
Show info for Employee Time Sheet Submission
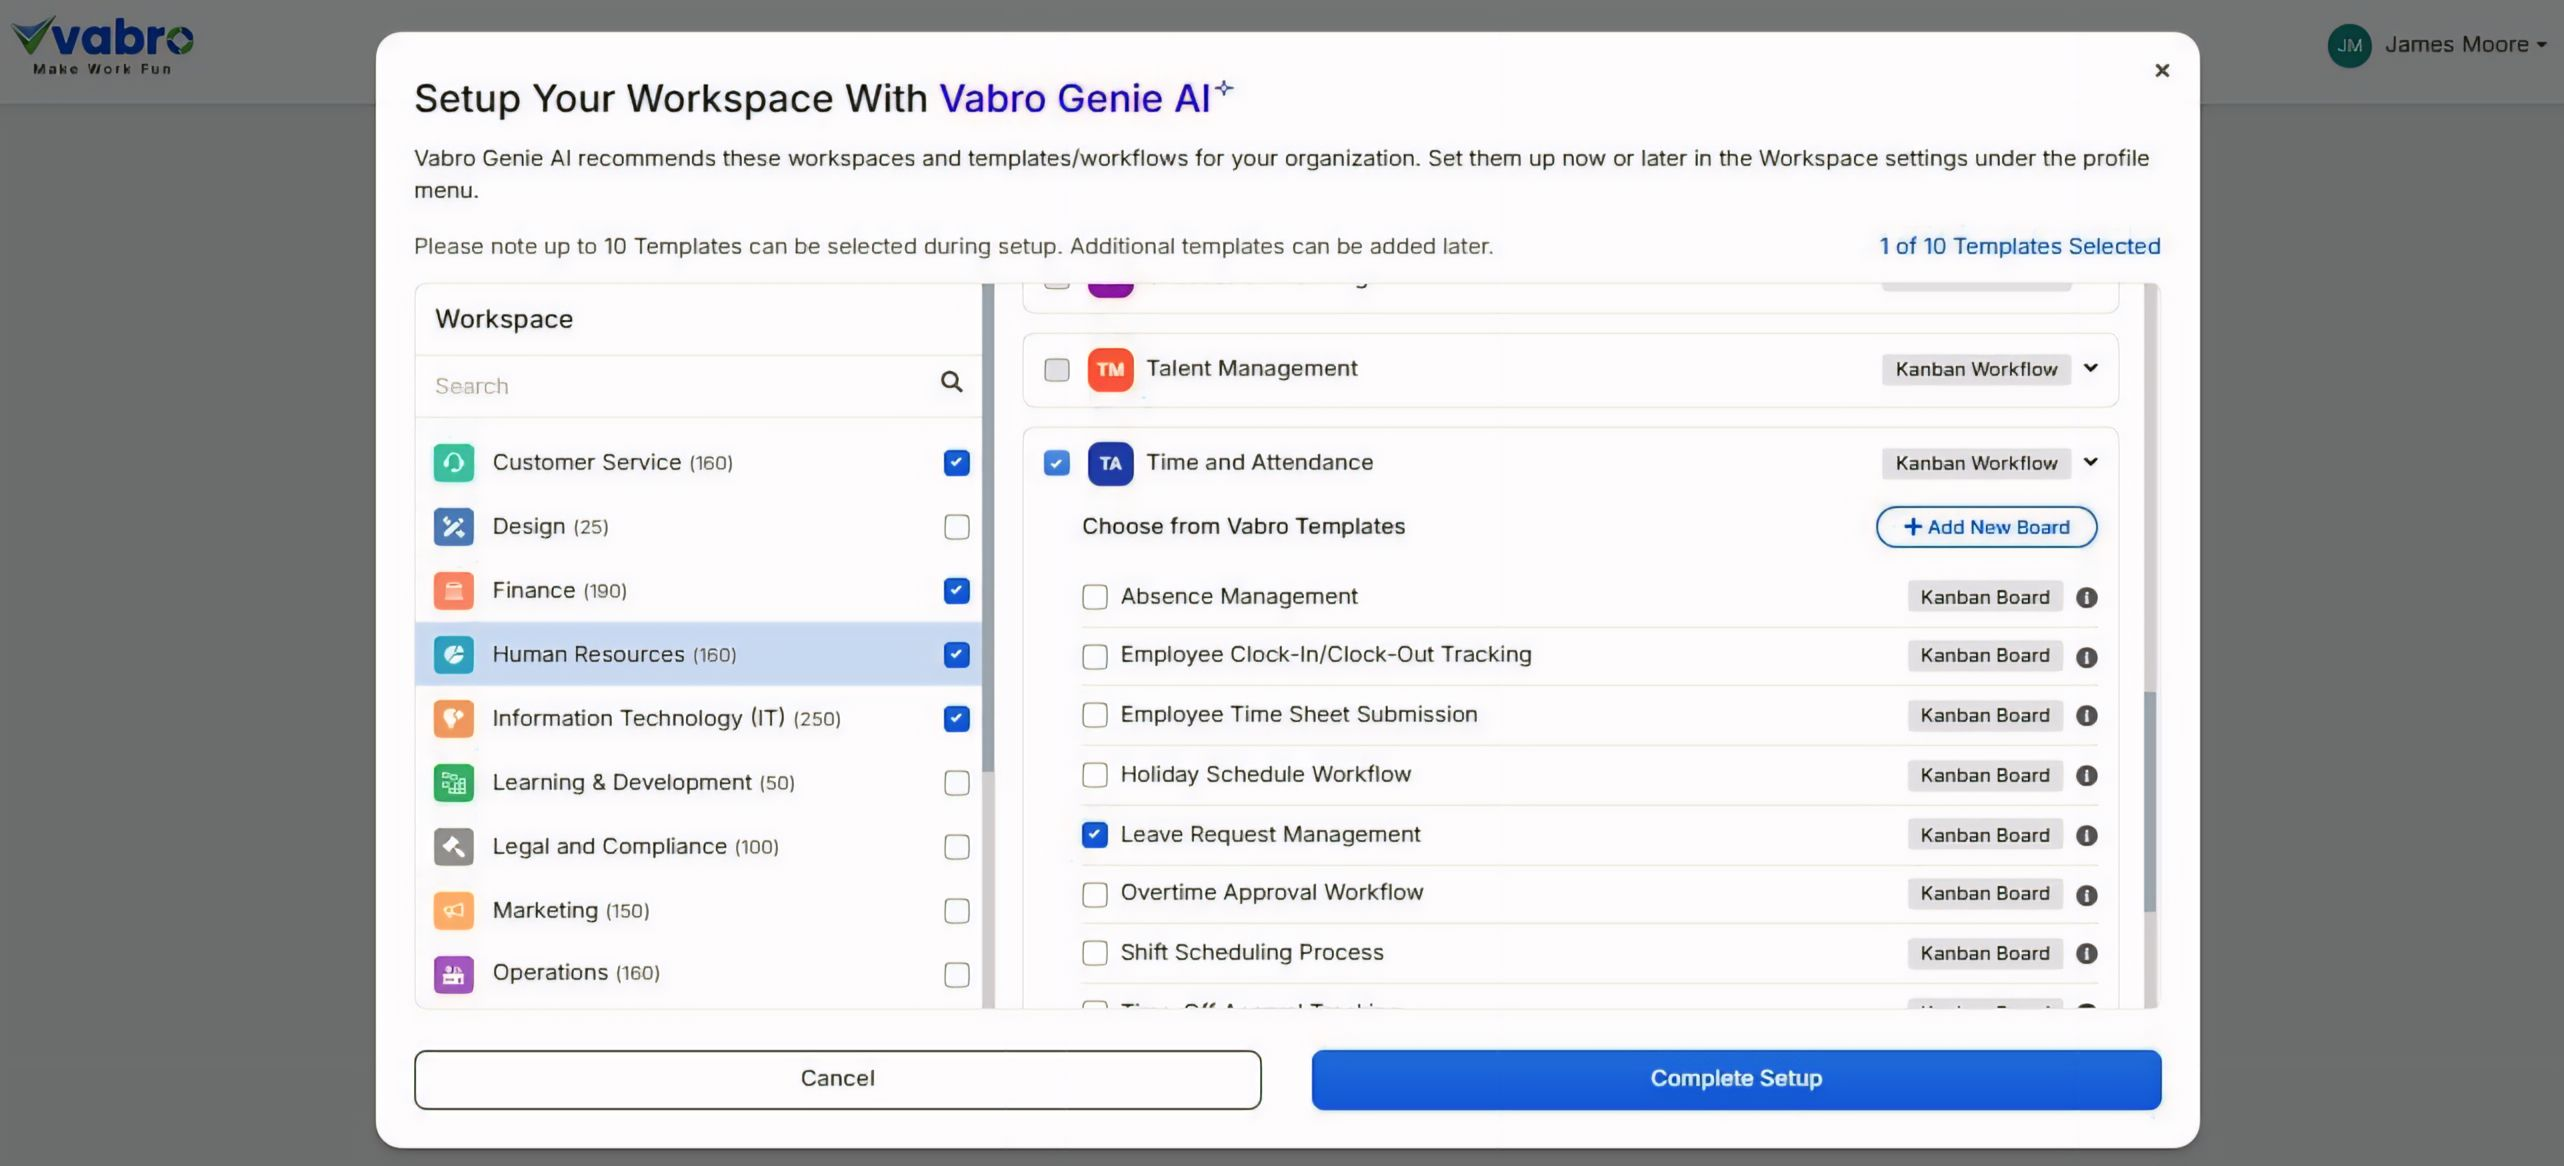[x=2086, y=715]
